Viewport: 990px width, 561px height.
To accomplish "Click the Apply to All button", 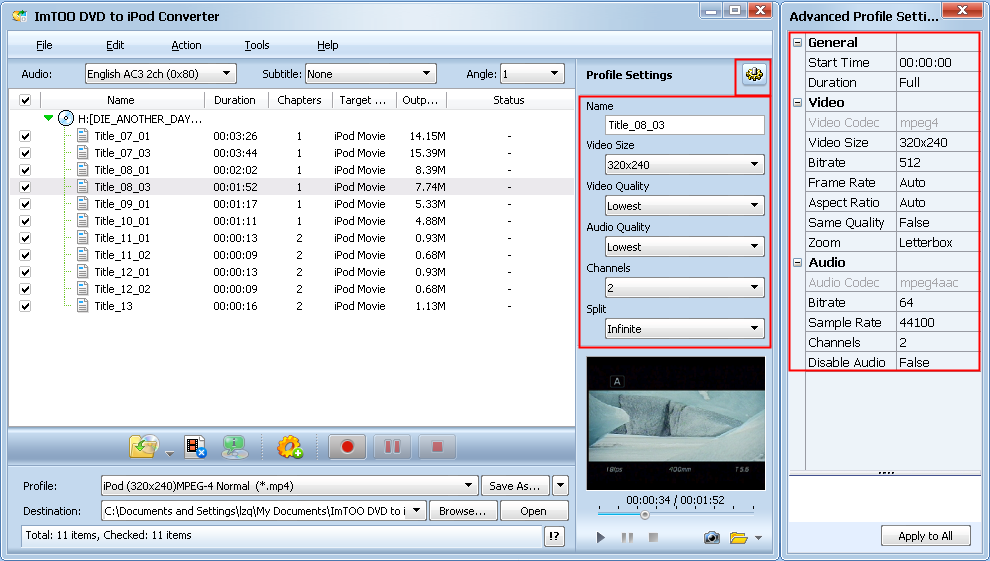I will (925, 536).
